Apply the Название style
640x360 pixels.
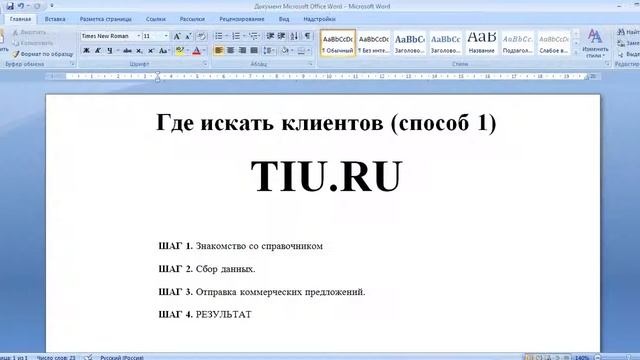tap(482, 43)
